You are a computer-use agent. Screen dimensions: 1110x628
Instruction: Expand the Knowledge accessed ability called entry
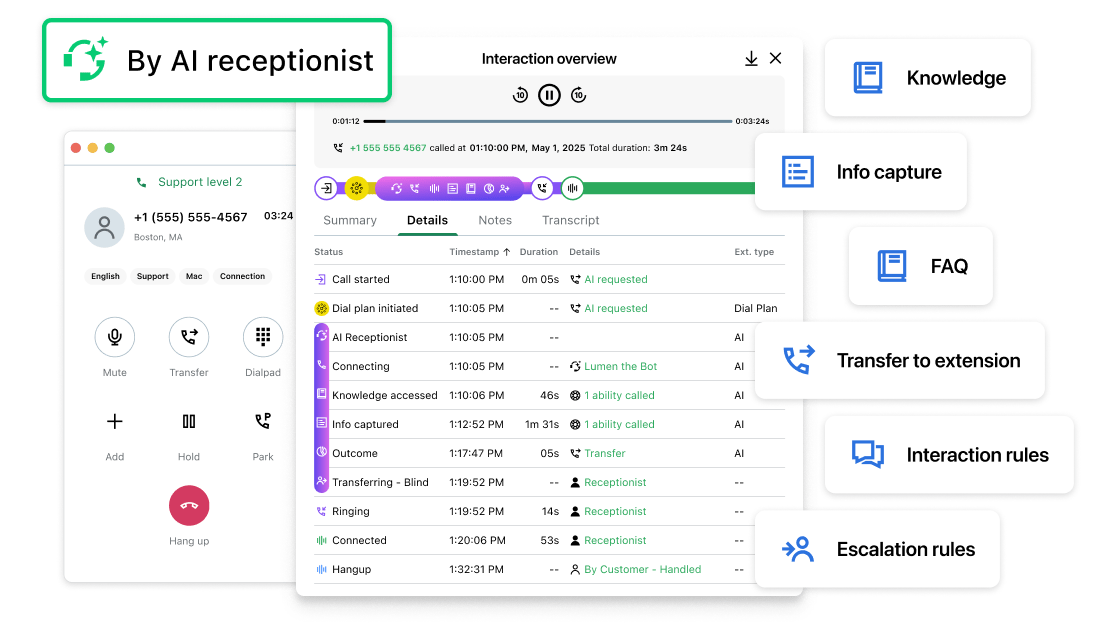click(x=618, y=395)
